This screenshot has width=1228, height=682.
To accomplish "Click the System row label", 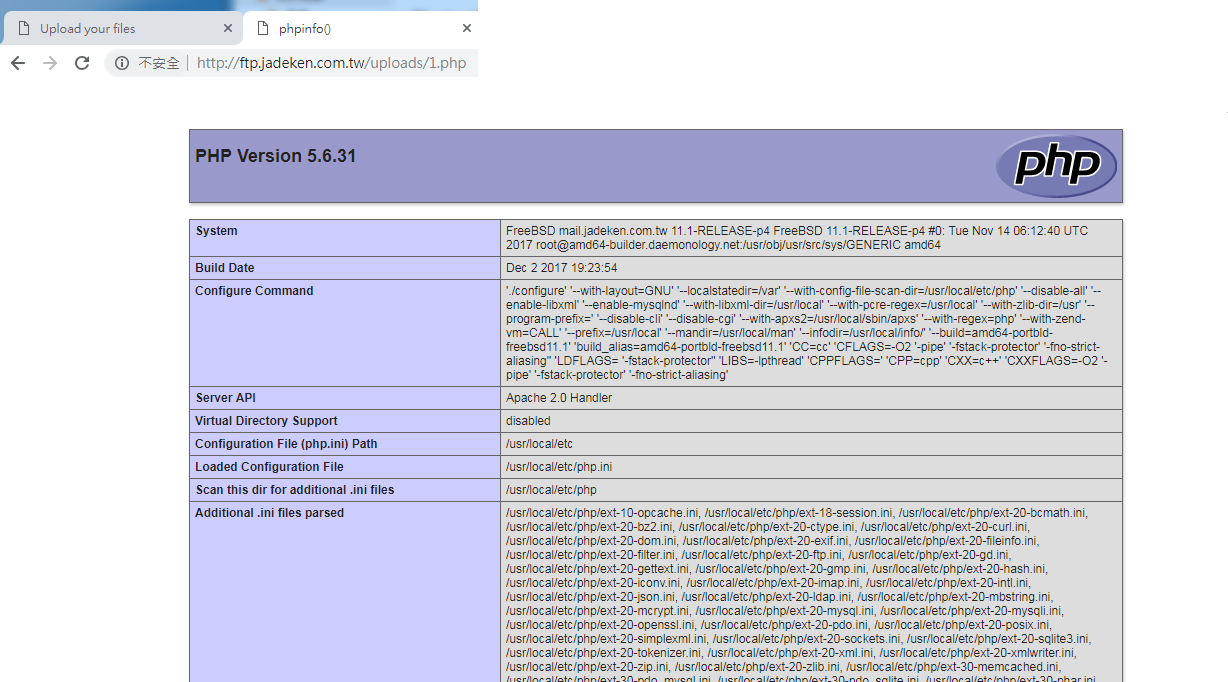I will (216, 231).
